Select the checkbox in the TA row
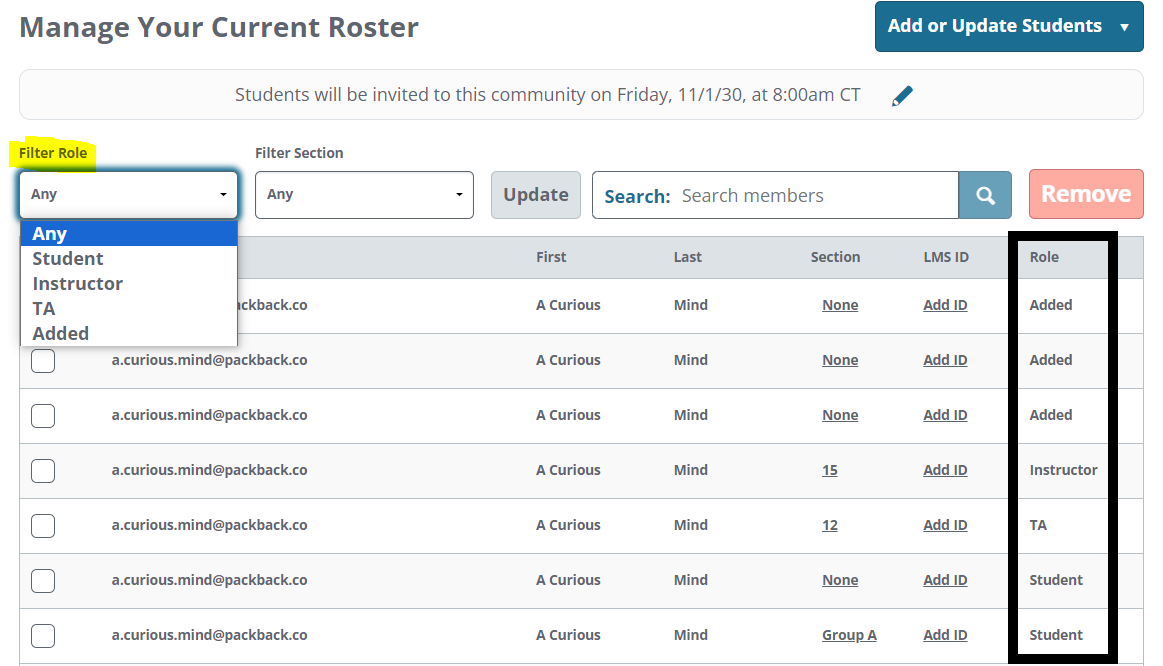The width and height of the screenshot is (1163, 666). 43,525
